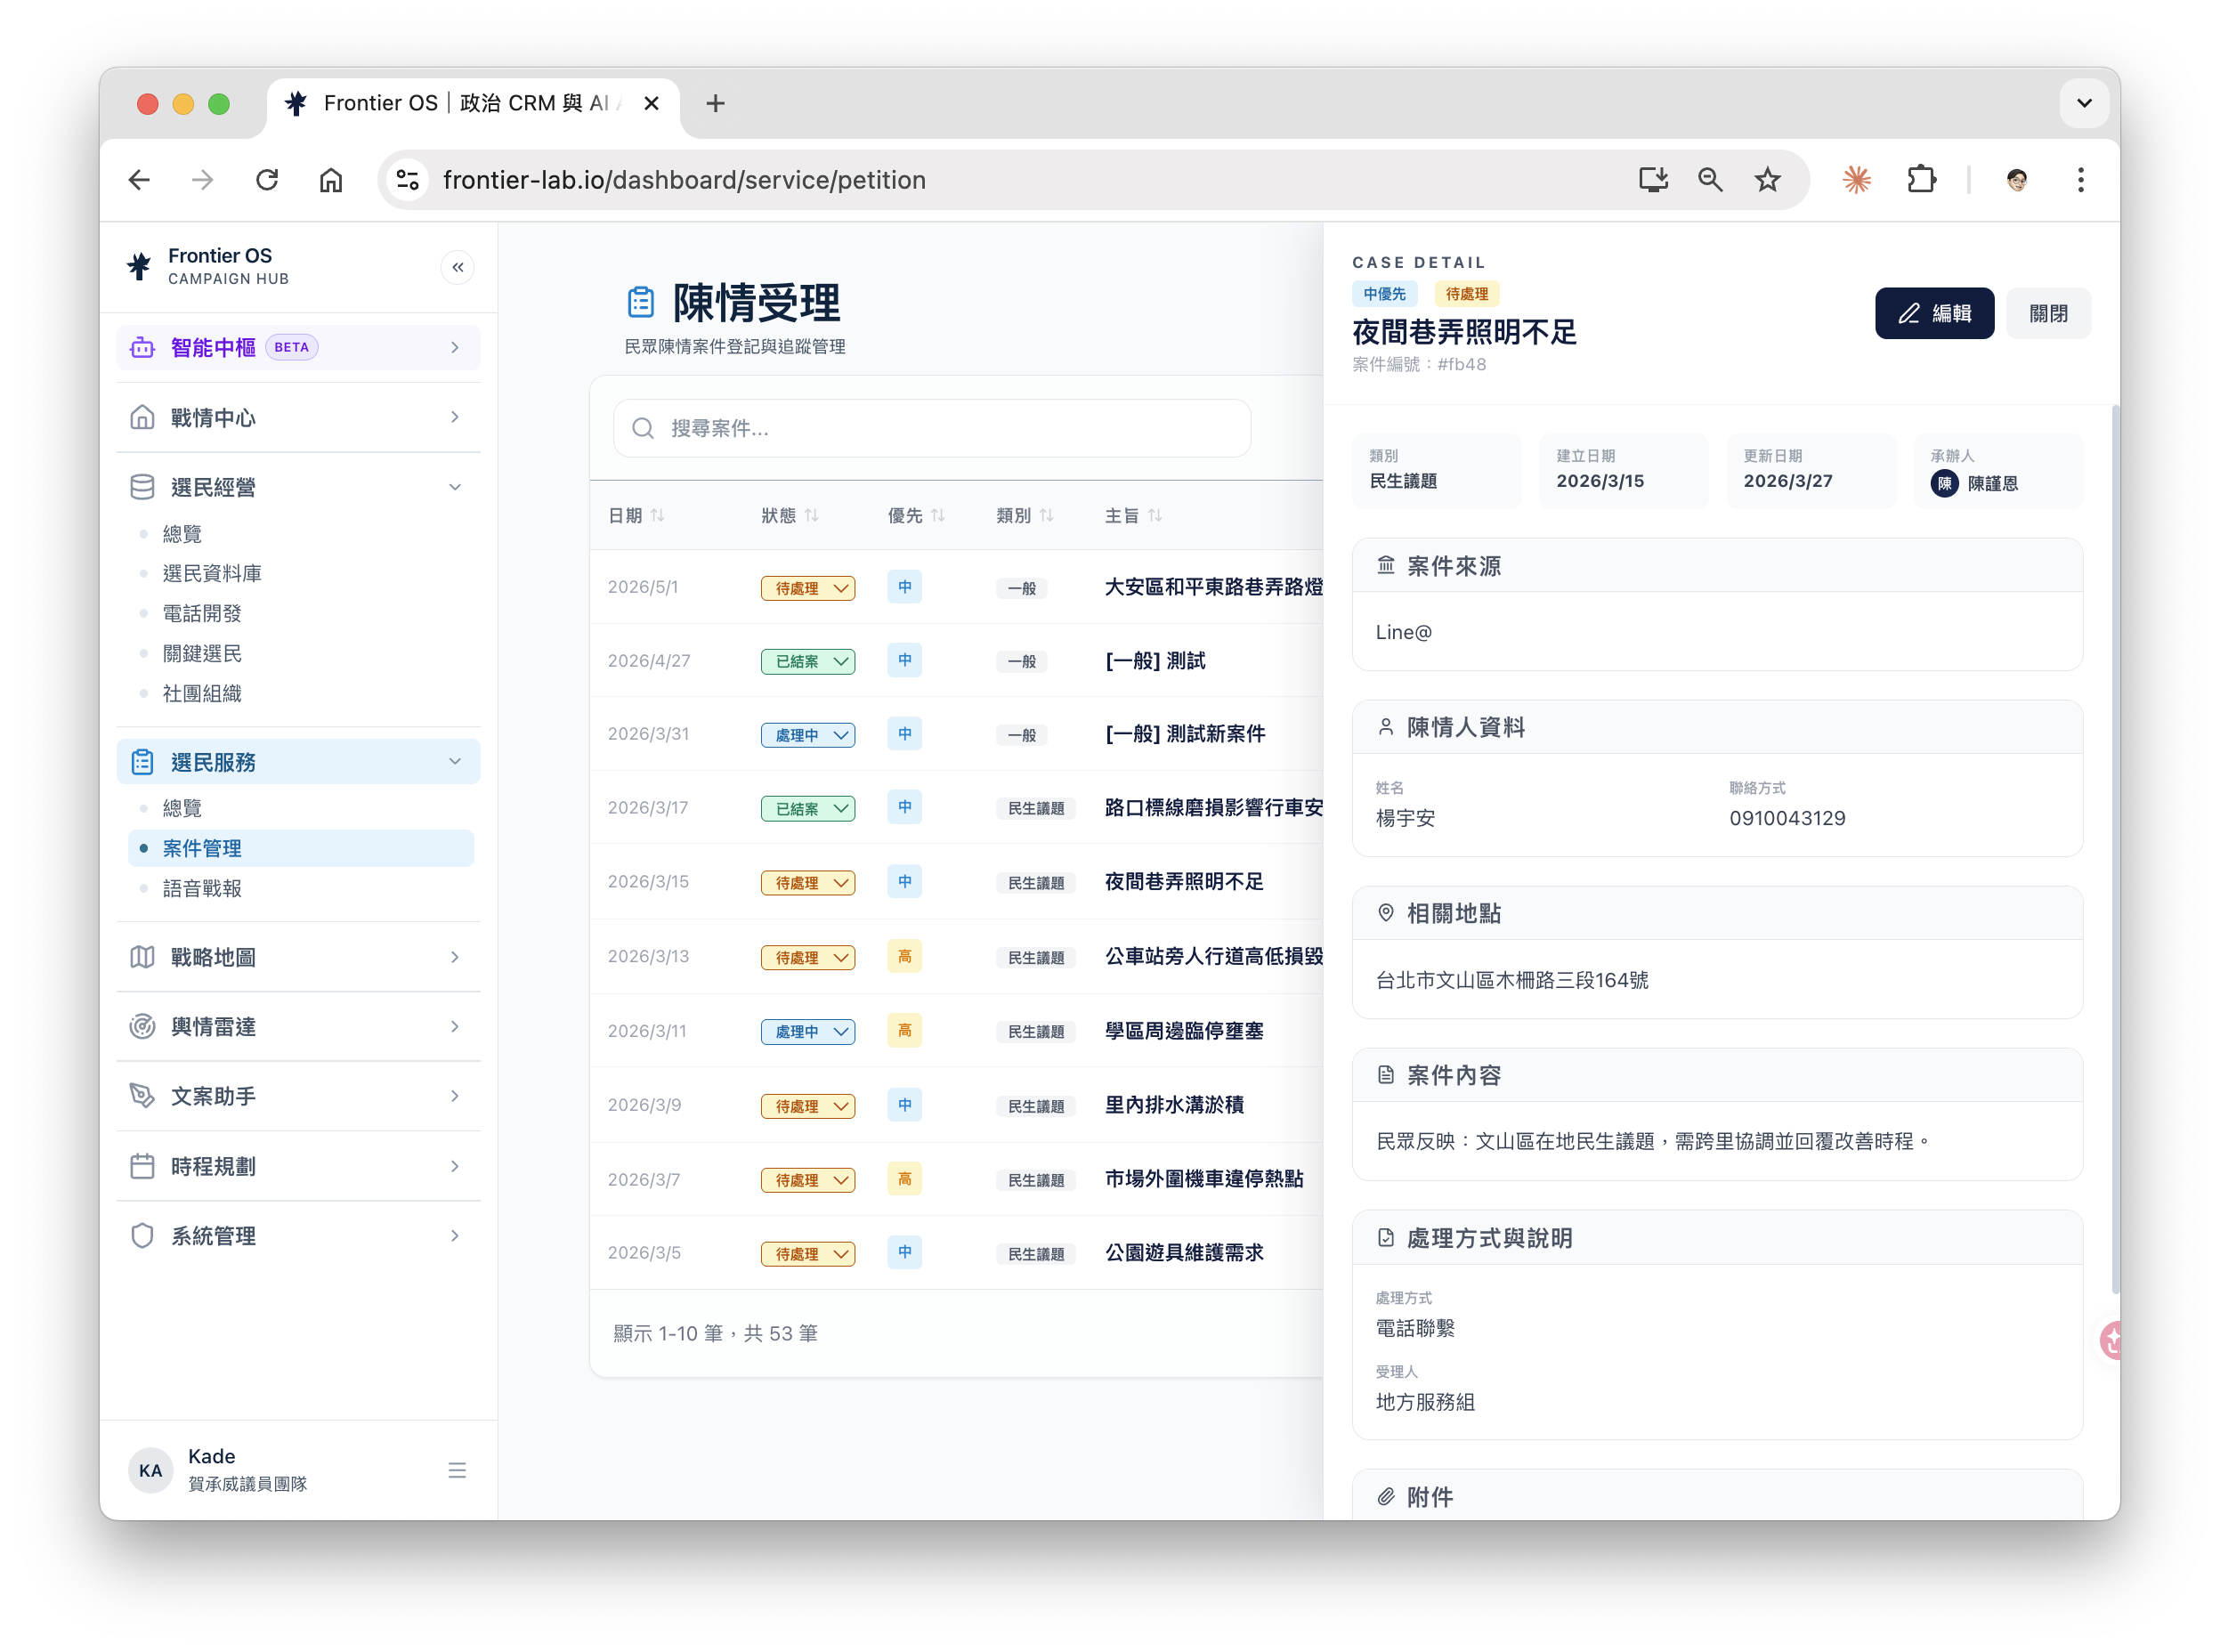This screenshot has height=1652, width=2220.
Task: Select 案件管理 in sidebar
Action: (301, 848)
